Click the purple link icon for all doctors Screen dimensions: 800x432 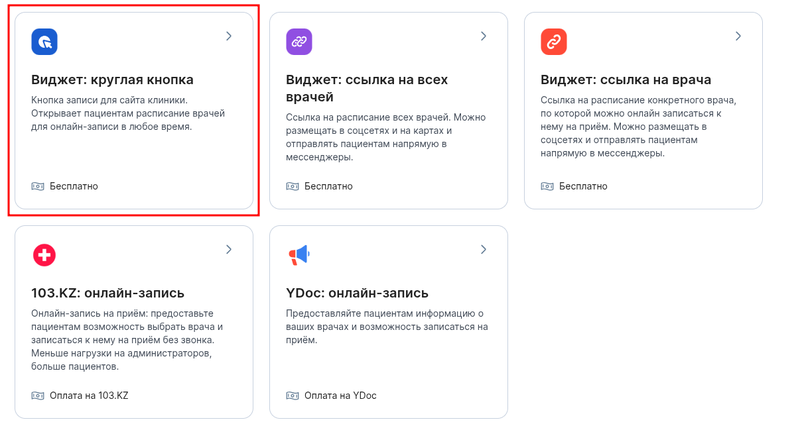coord(299,42)
